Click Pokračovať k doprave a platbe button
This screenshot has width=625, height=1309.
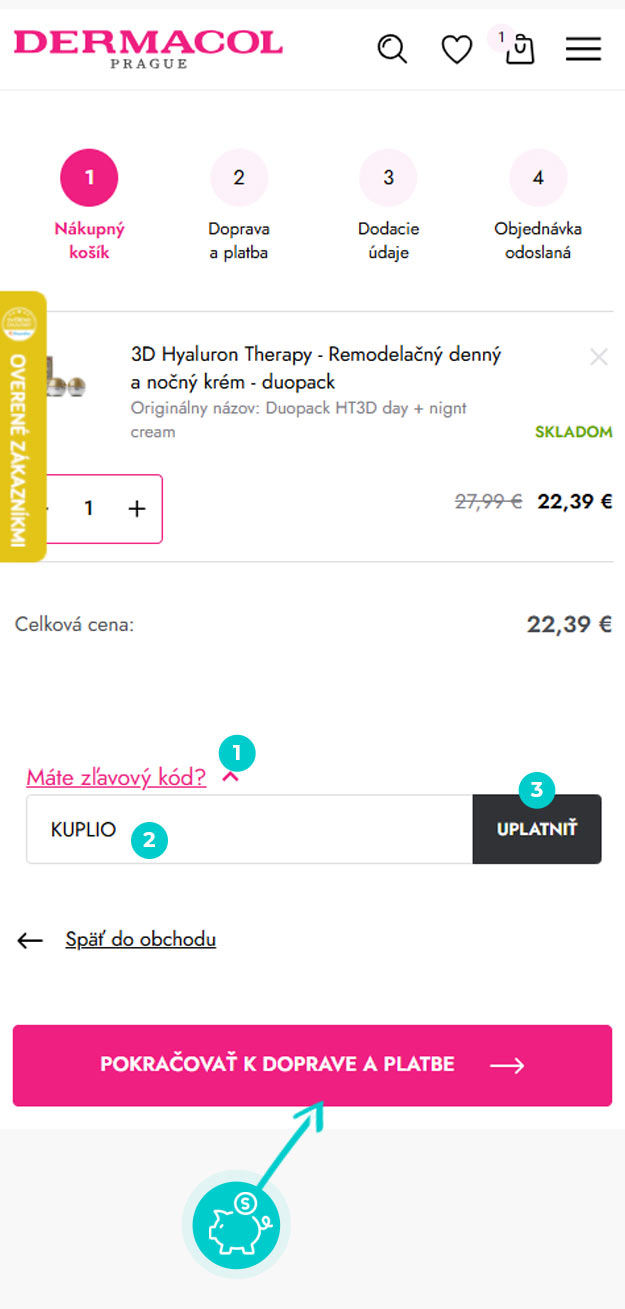click(x=312, y=1065)
